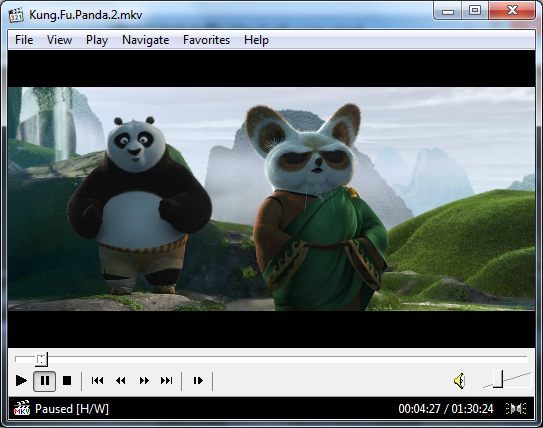Step forward one frame

point(198,381)
